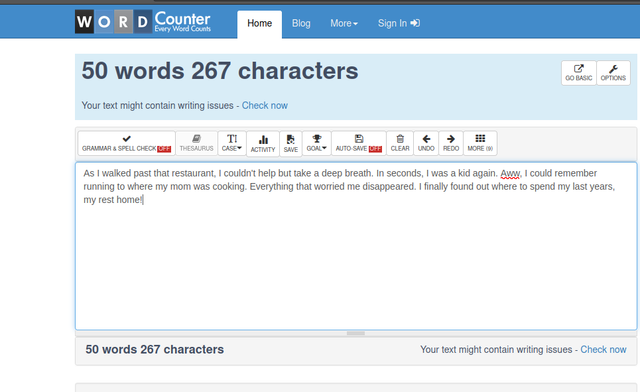Grab the textarea resize handle

pyautogui.click(x=356, y=333)
